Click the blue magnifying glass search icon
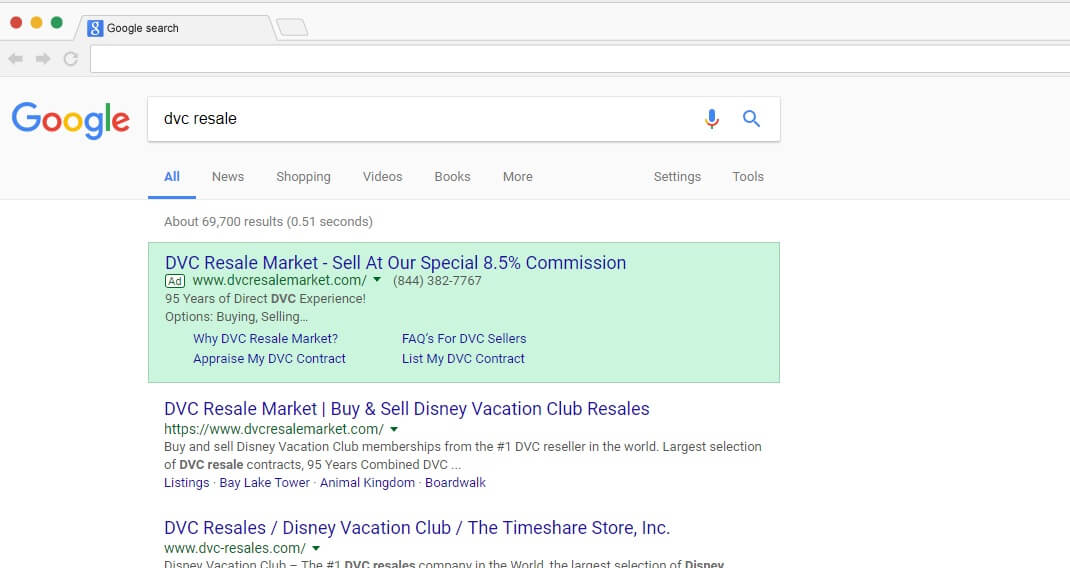1070x568 pixels. (751, 119)
